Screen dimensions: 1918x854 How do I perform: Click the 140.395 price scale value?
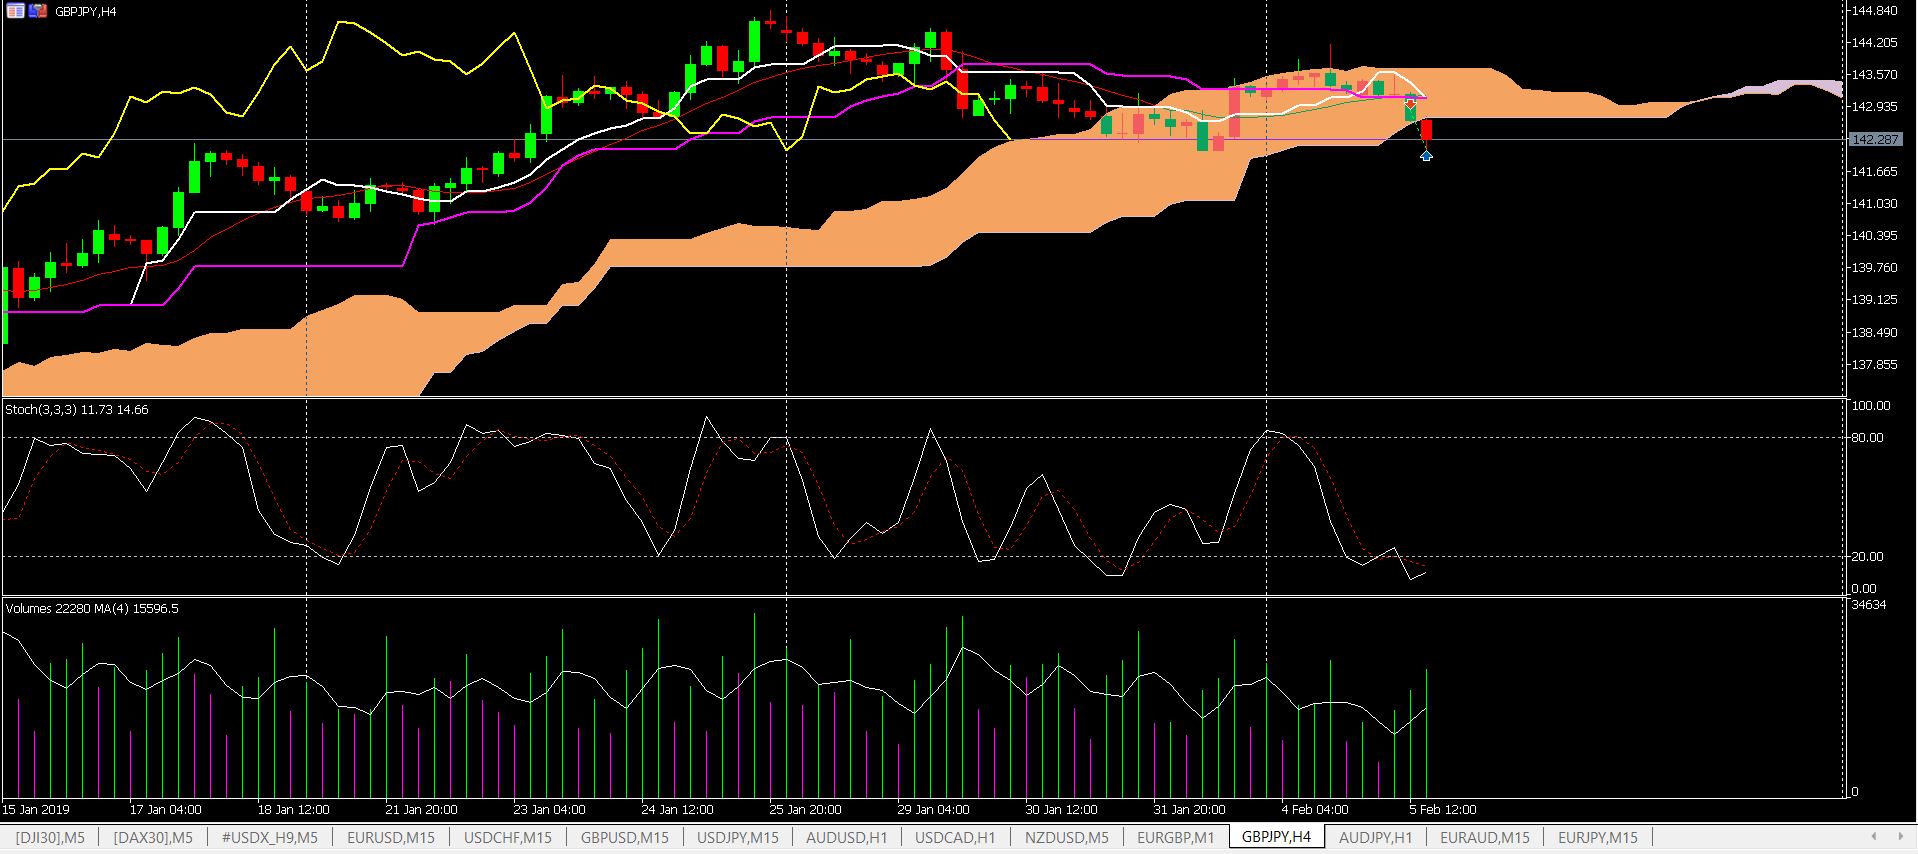tap(1874, 236)
